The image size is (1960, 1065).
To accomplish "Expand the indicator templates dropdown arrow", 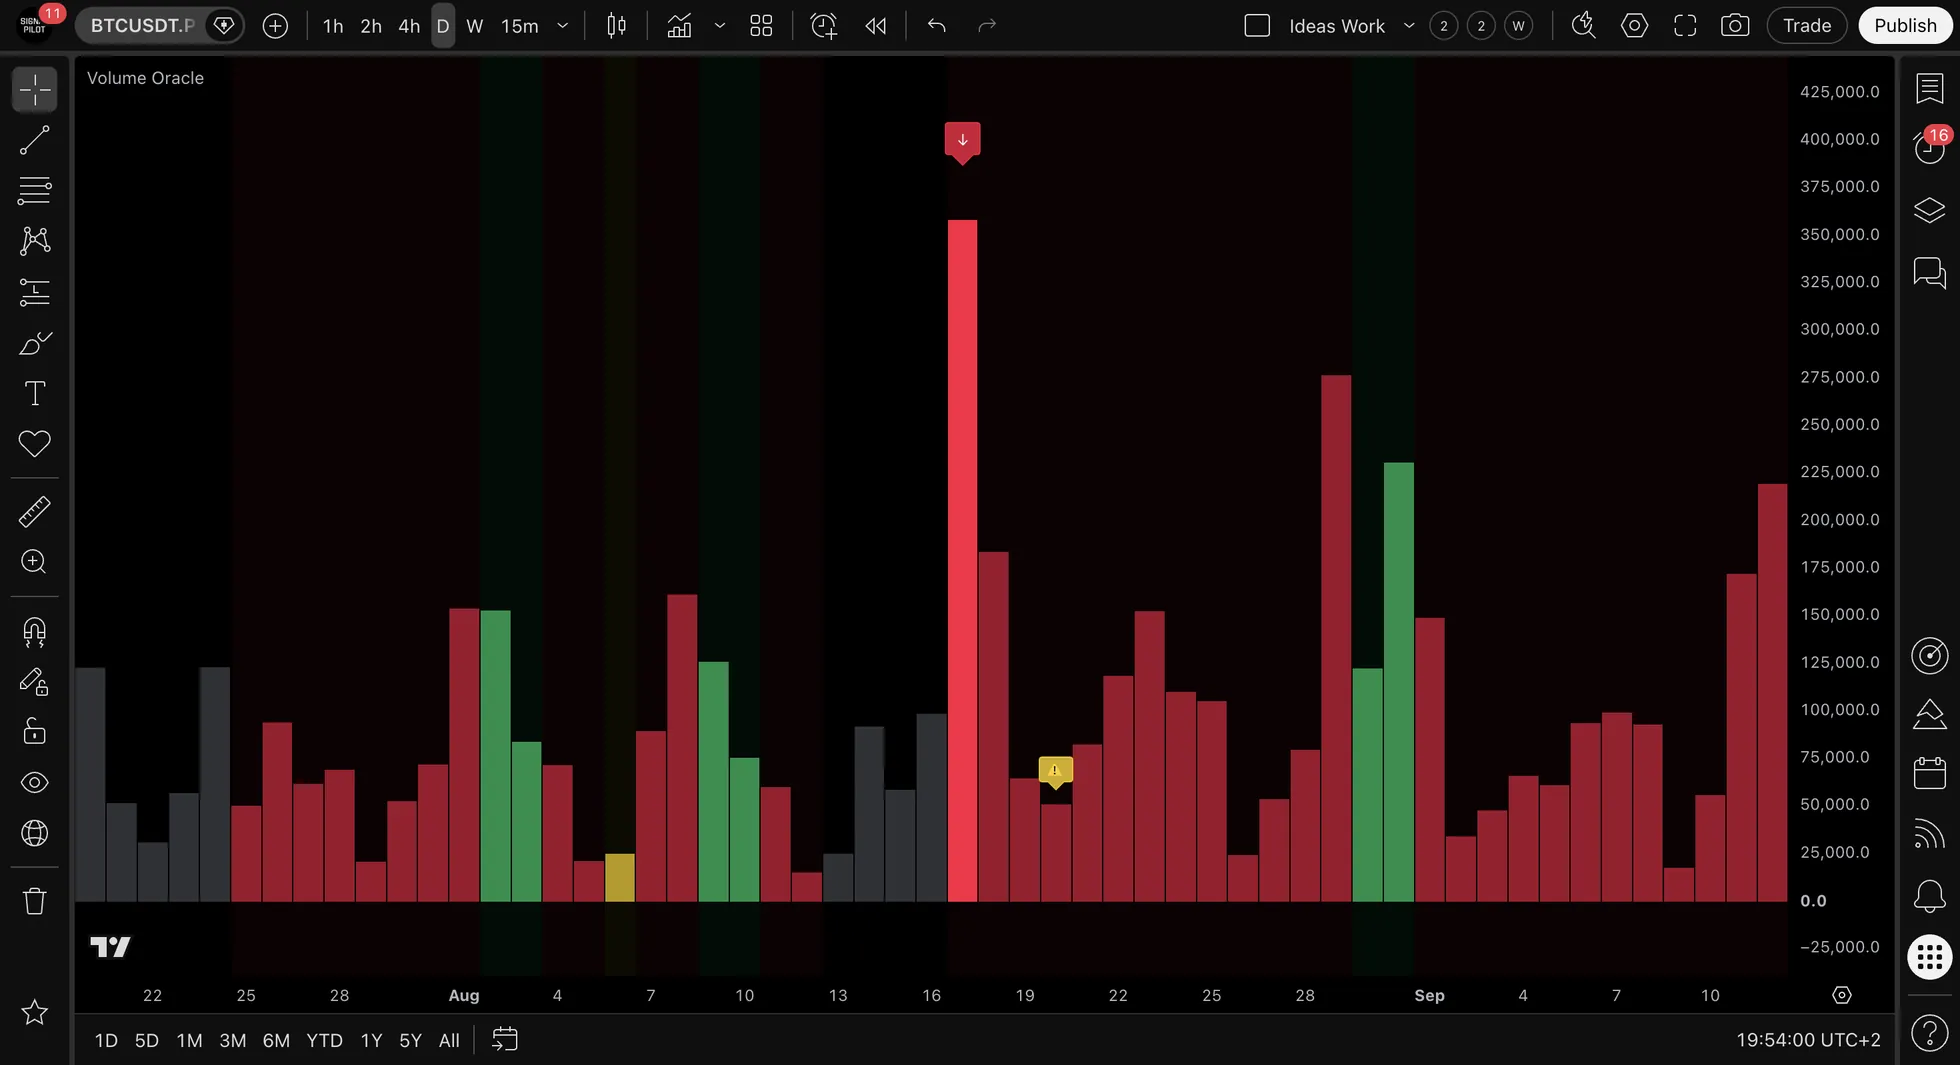I will pyautogui.click(x=720, y=26).
